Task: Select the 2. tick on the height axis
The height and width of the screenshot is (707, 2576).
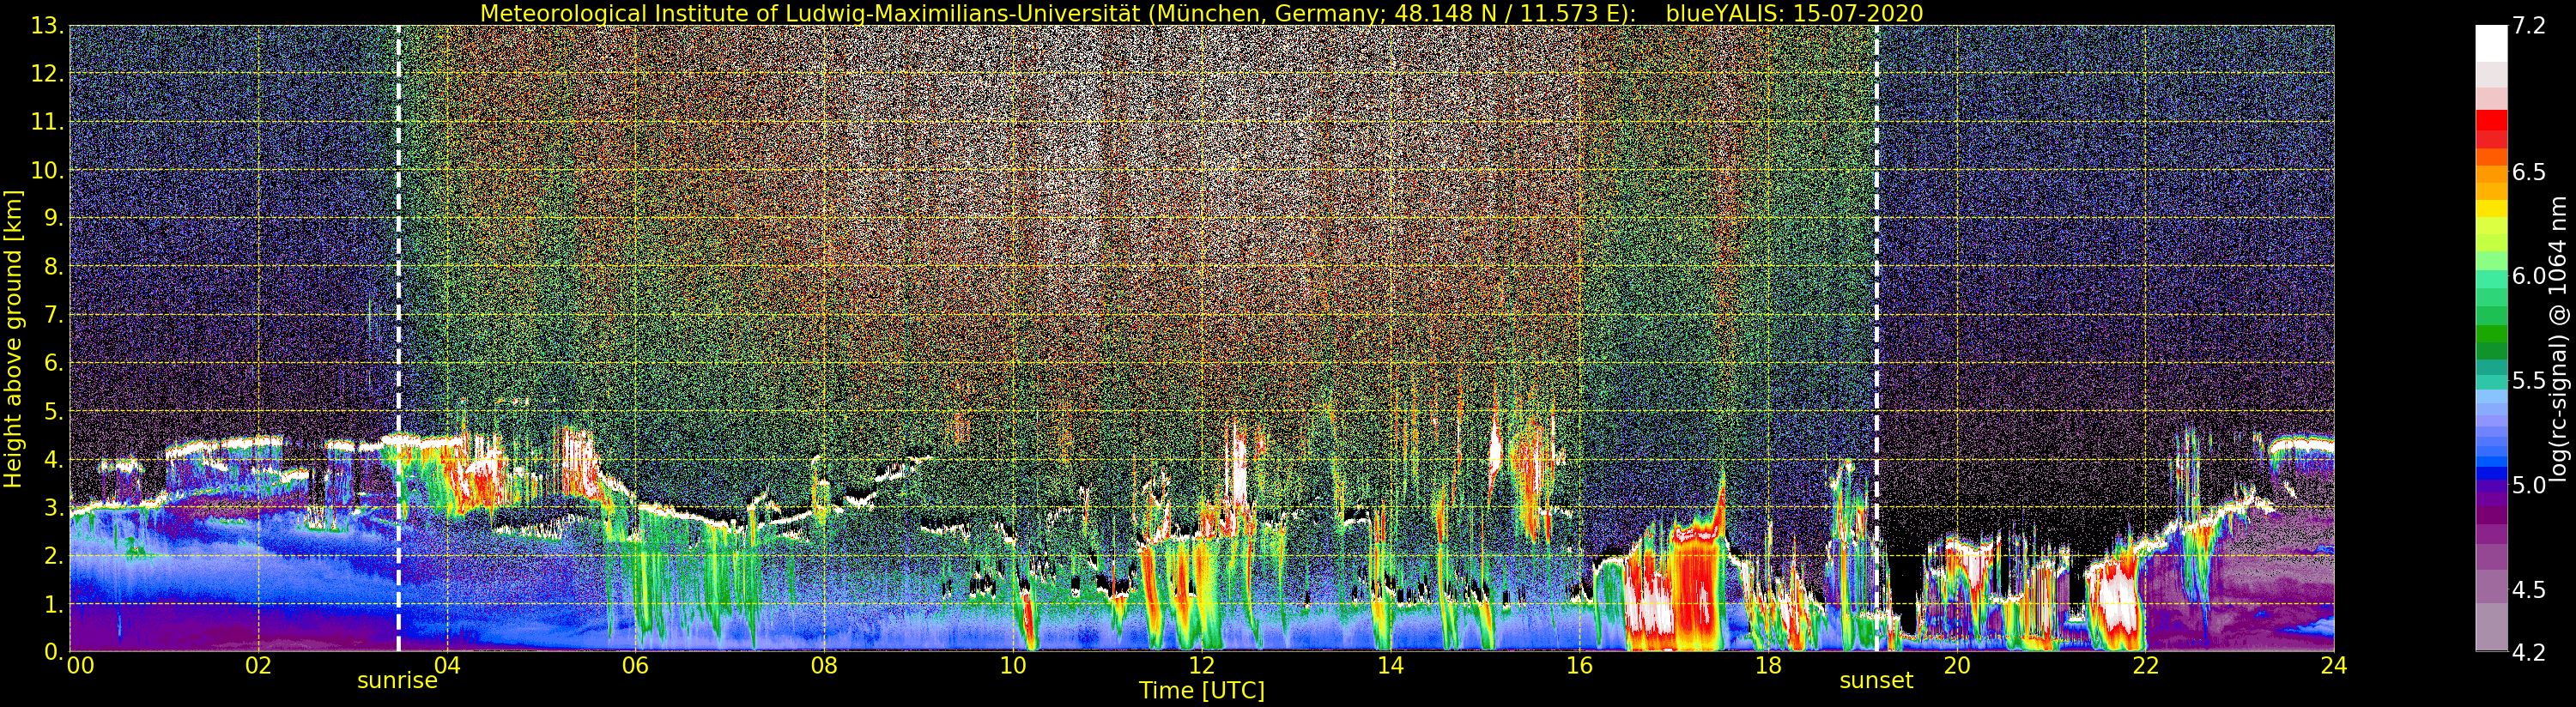Action: [x=55, y=556]
